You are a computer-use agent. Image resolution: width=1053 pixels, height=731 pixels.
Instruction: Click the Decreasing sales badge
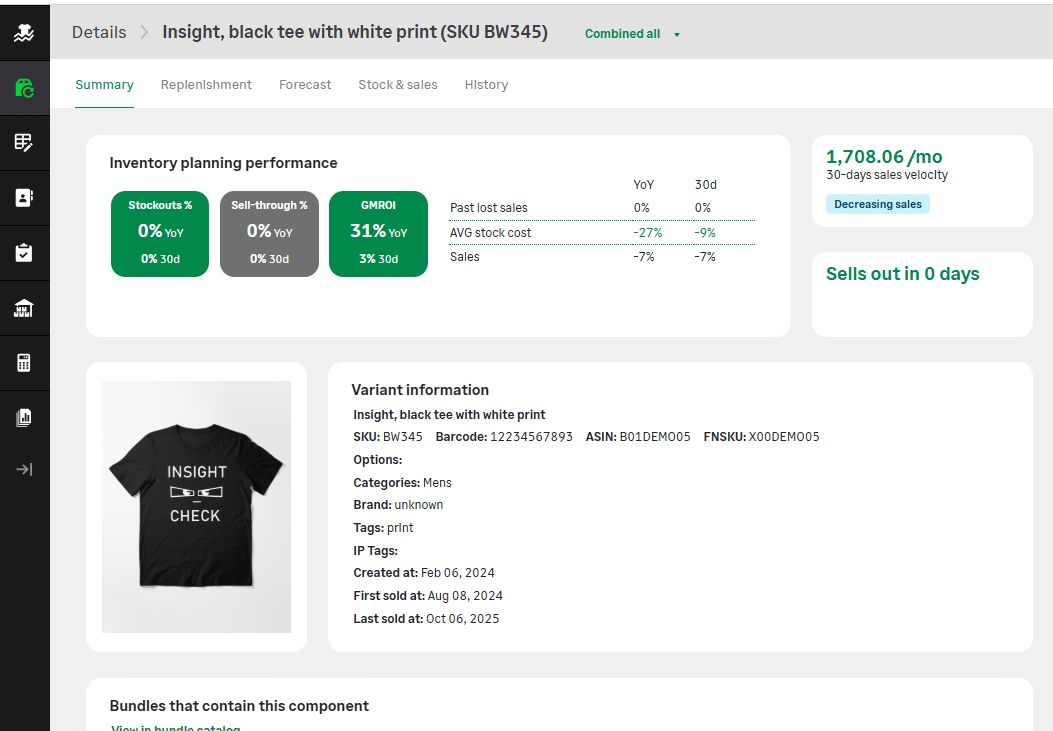pos(877,203)
